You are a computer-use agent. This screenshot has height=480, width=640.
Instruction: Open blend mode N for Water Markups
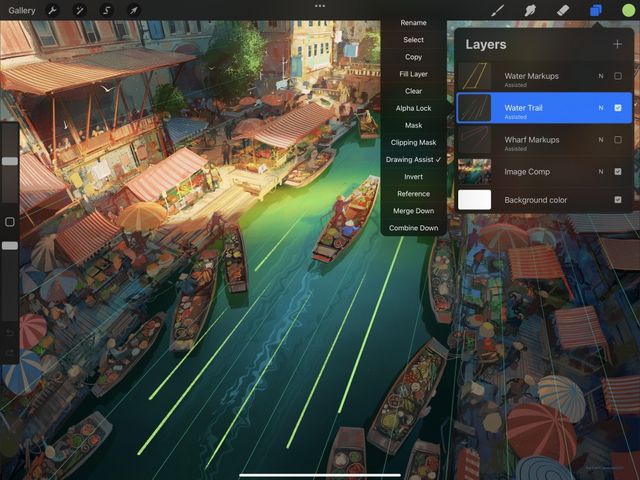coord(601,76)
